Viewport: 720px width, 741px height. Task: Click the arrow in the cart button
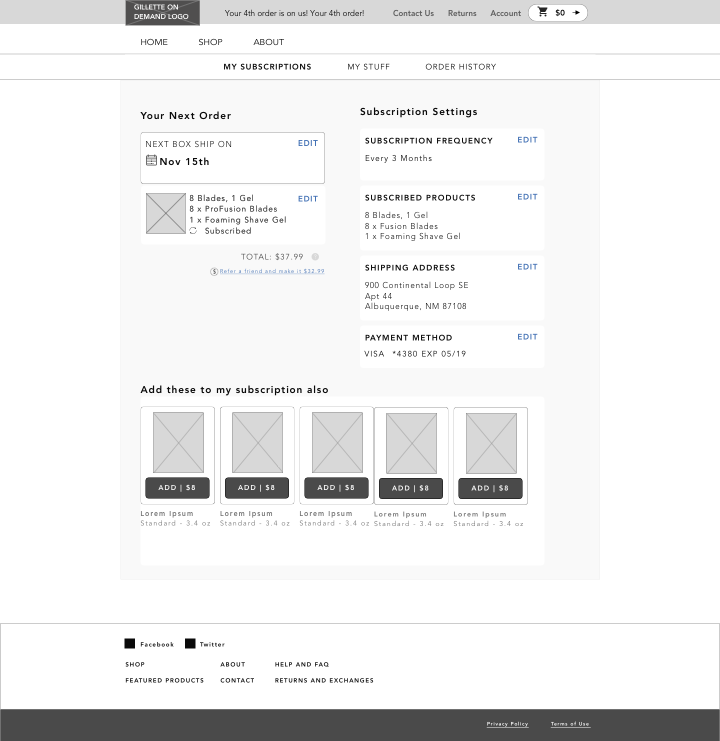coord(576,13)
